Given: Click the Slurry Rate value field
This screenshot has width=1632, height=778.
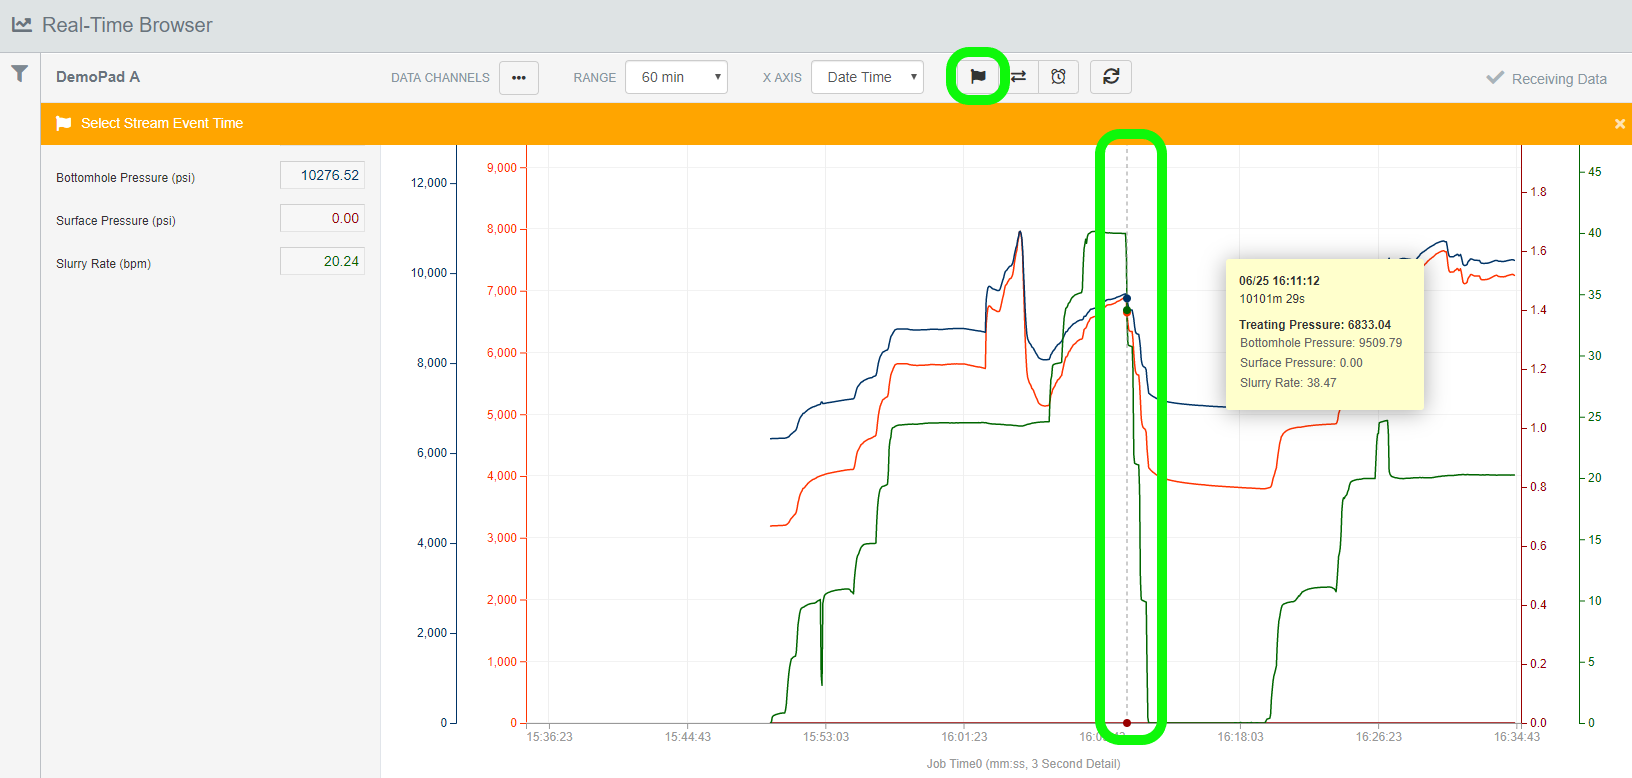Looking at the screenshot, I should [322, 261].
